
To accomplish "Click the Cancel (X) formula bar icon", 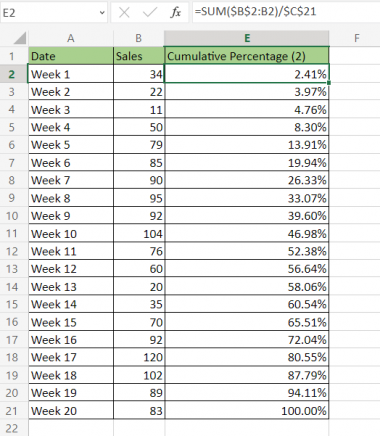I will (x=124, y=13).
